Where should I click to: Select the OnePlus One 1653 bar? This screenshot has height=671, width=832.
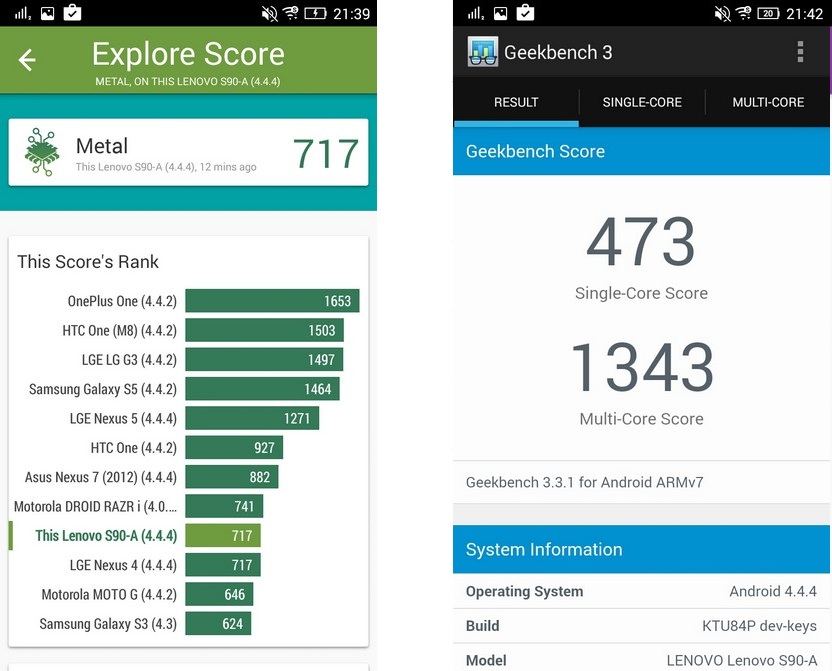pyautogui.click(x=272, y=301)
